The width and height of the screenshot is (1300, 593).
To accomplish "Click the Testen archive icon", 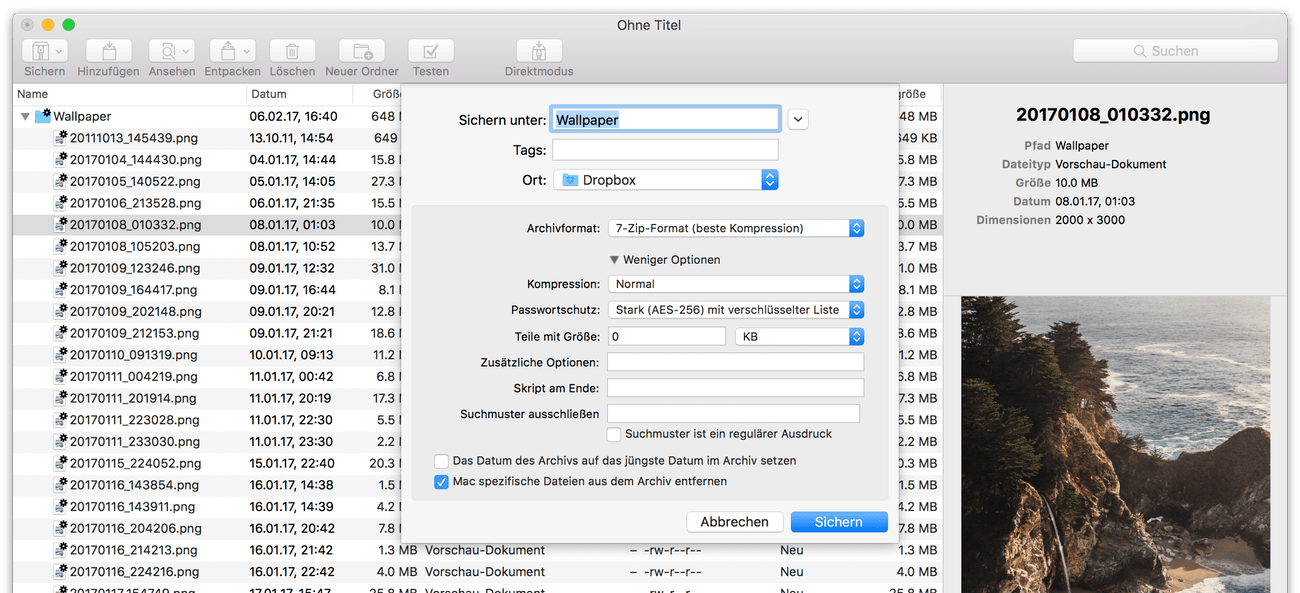I will 431,51.
